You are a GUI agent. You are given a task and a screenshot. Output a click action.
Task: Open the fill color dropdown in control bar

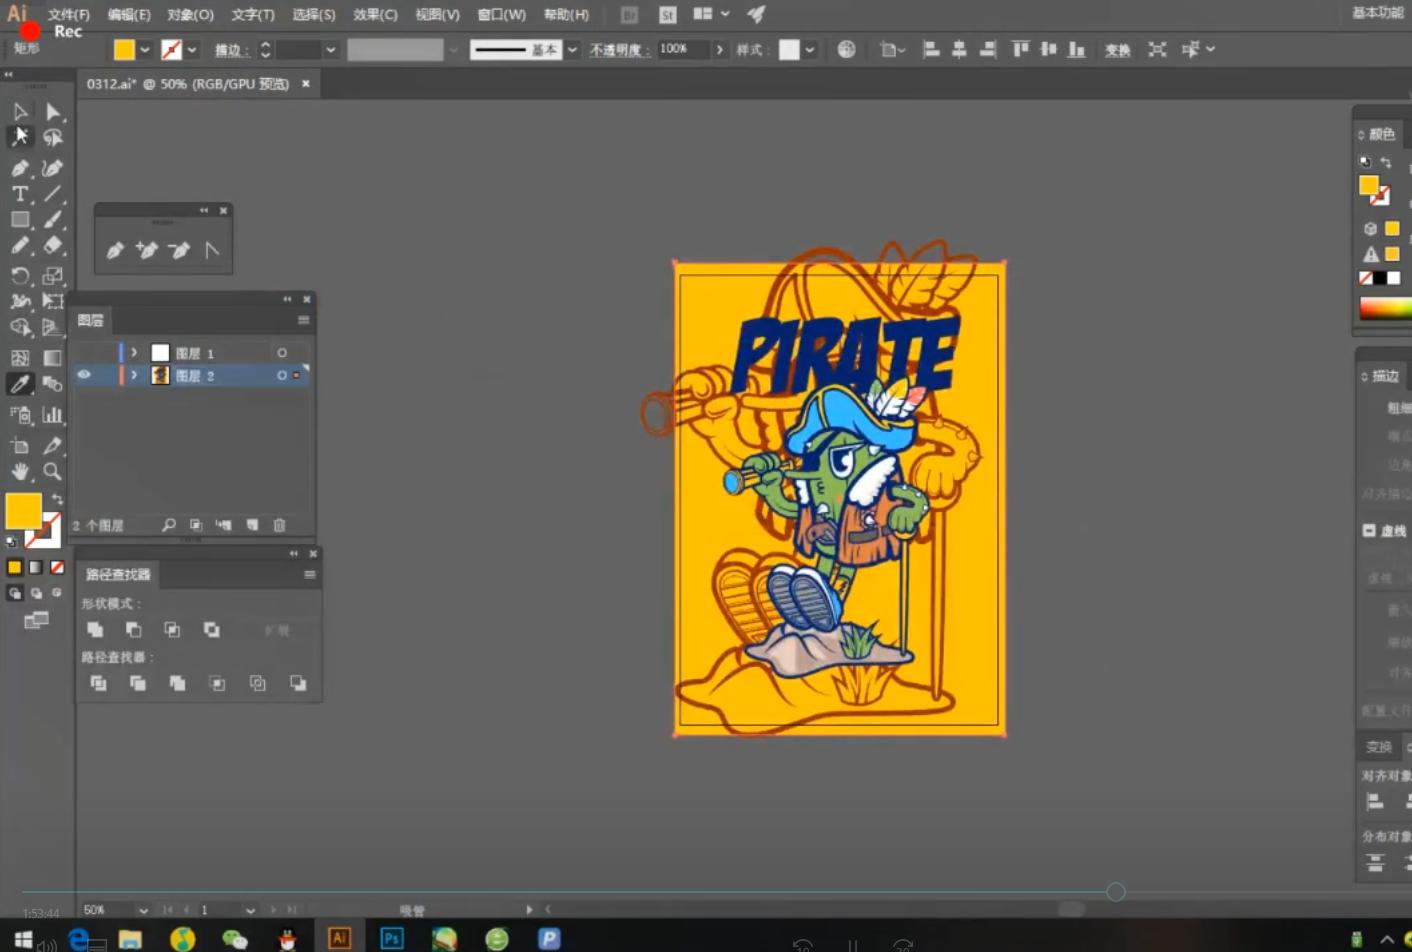pos(146,50)
